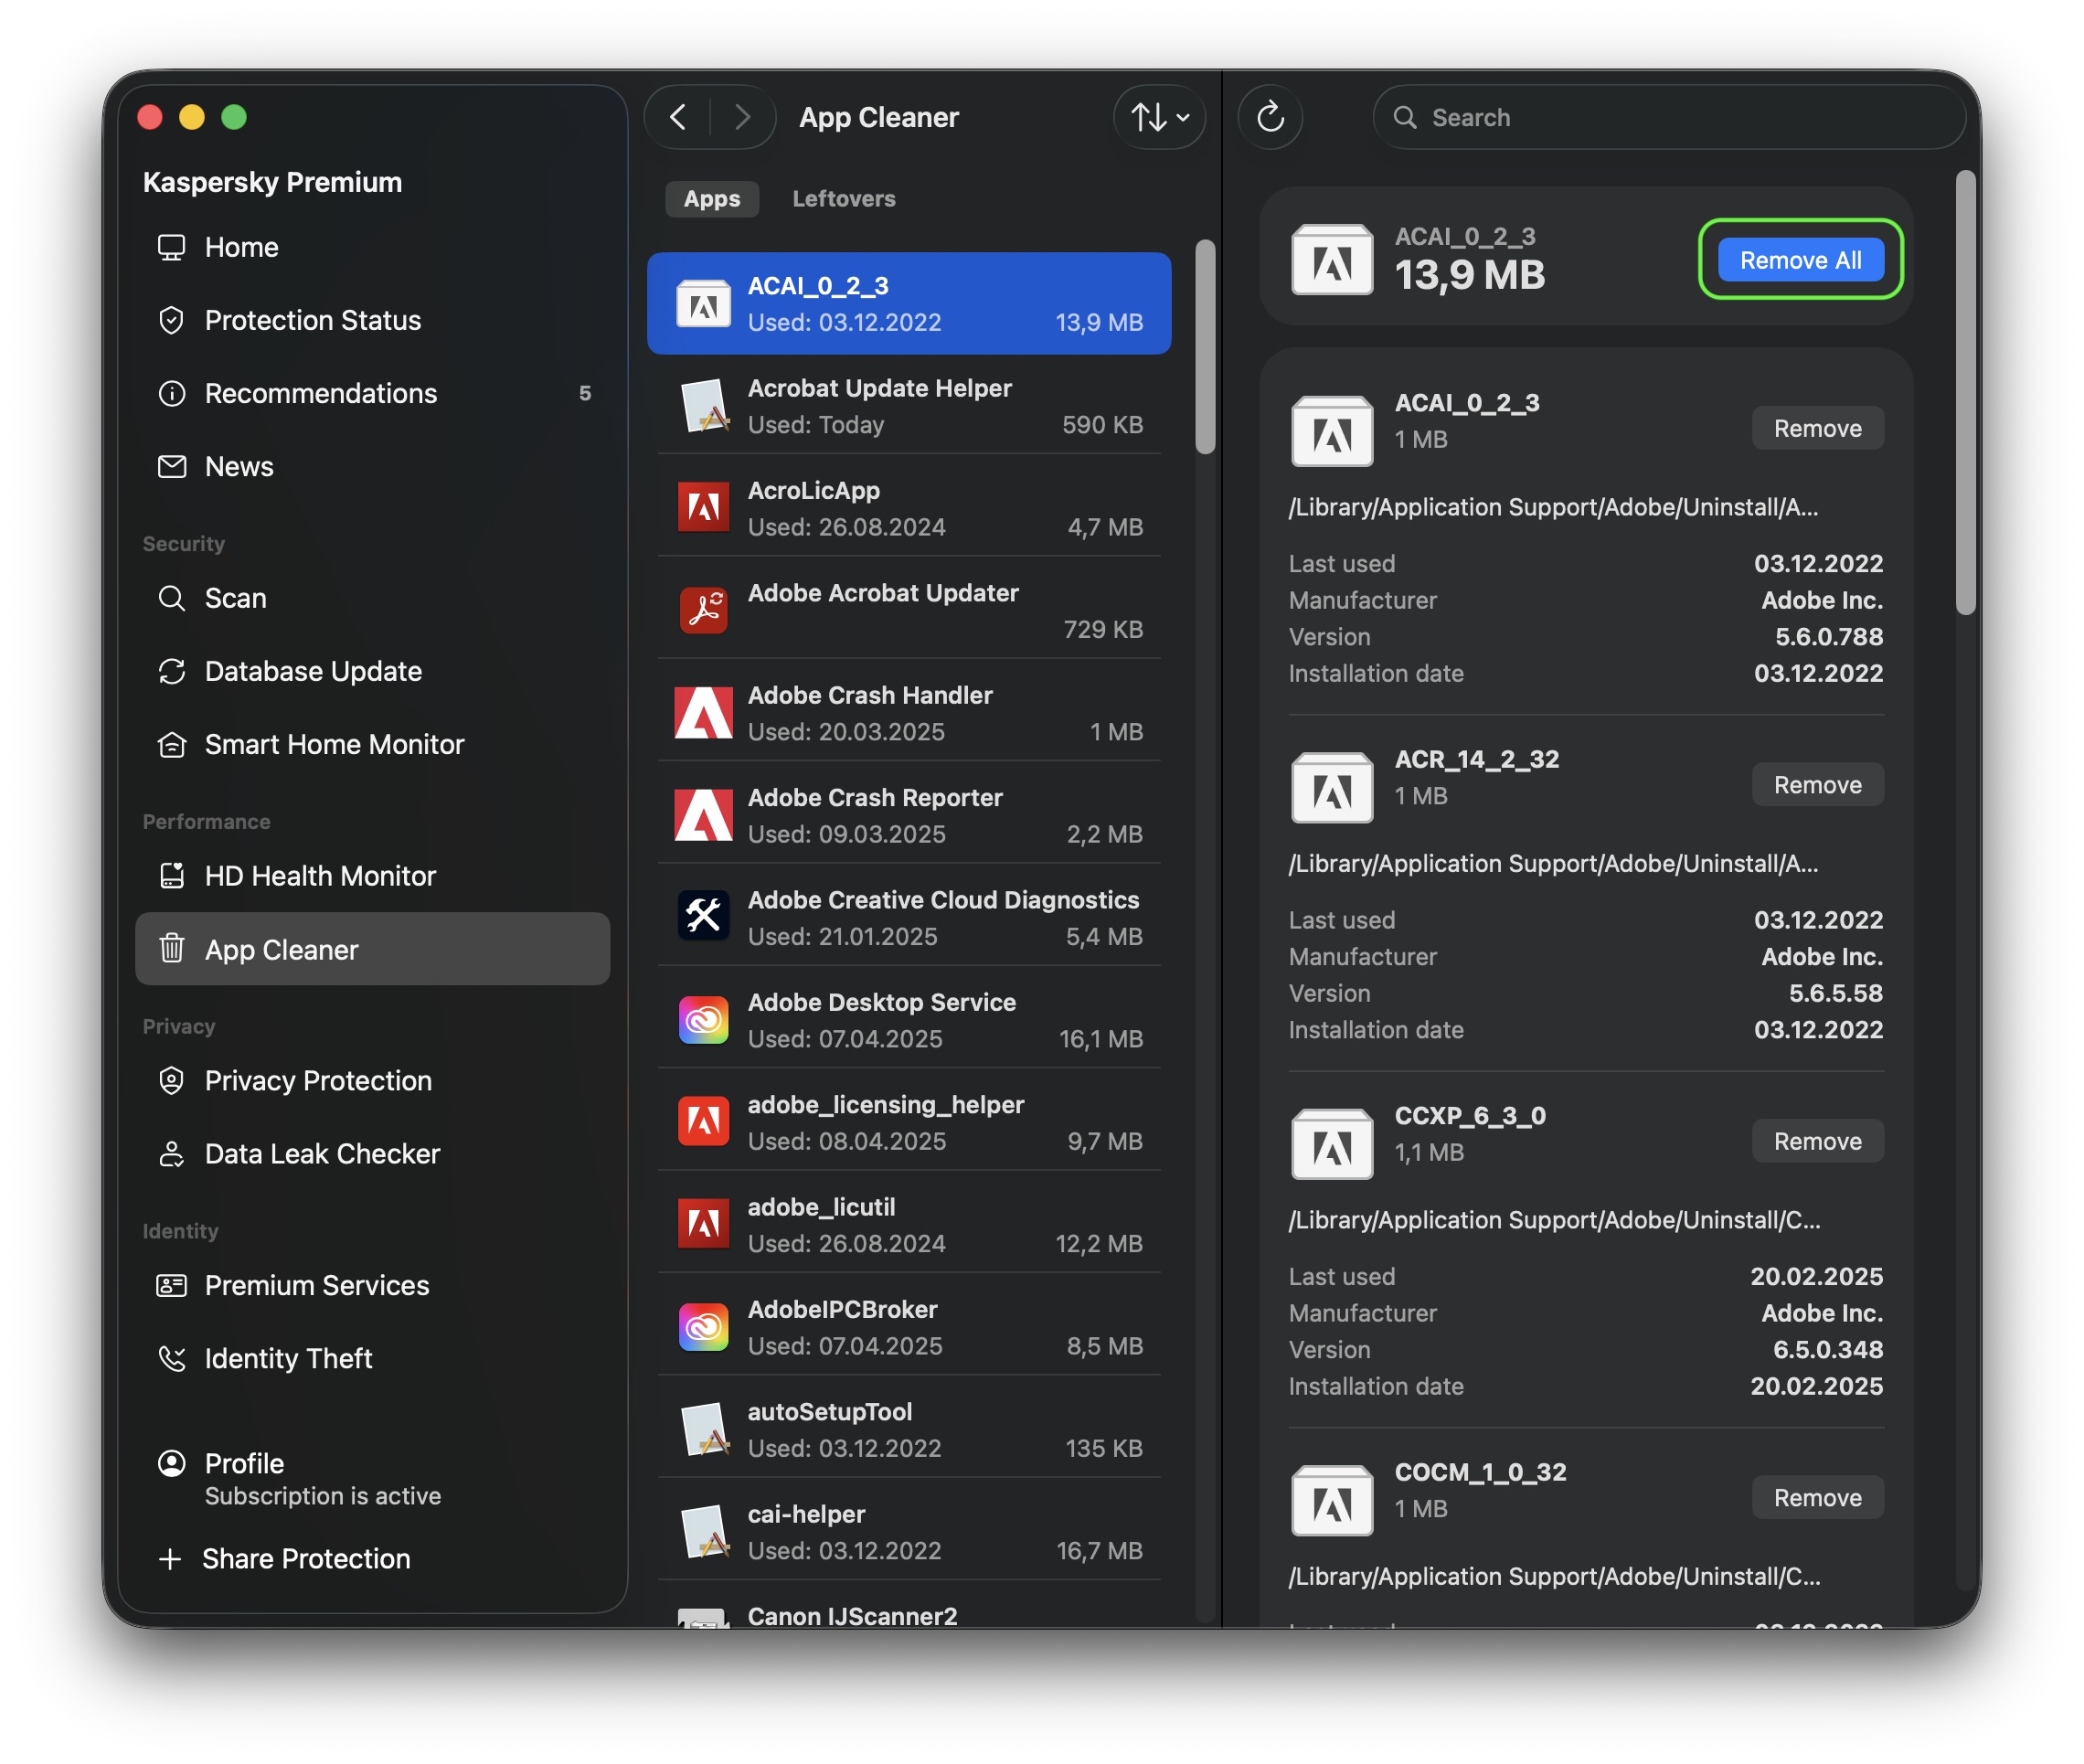Screen dimensions: 2084x1764
Task: Click the Adobe Crash Handler icon
Action: tap(703, 712)
